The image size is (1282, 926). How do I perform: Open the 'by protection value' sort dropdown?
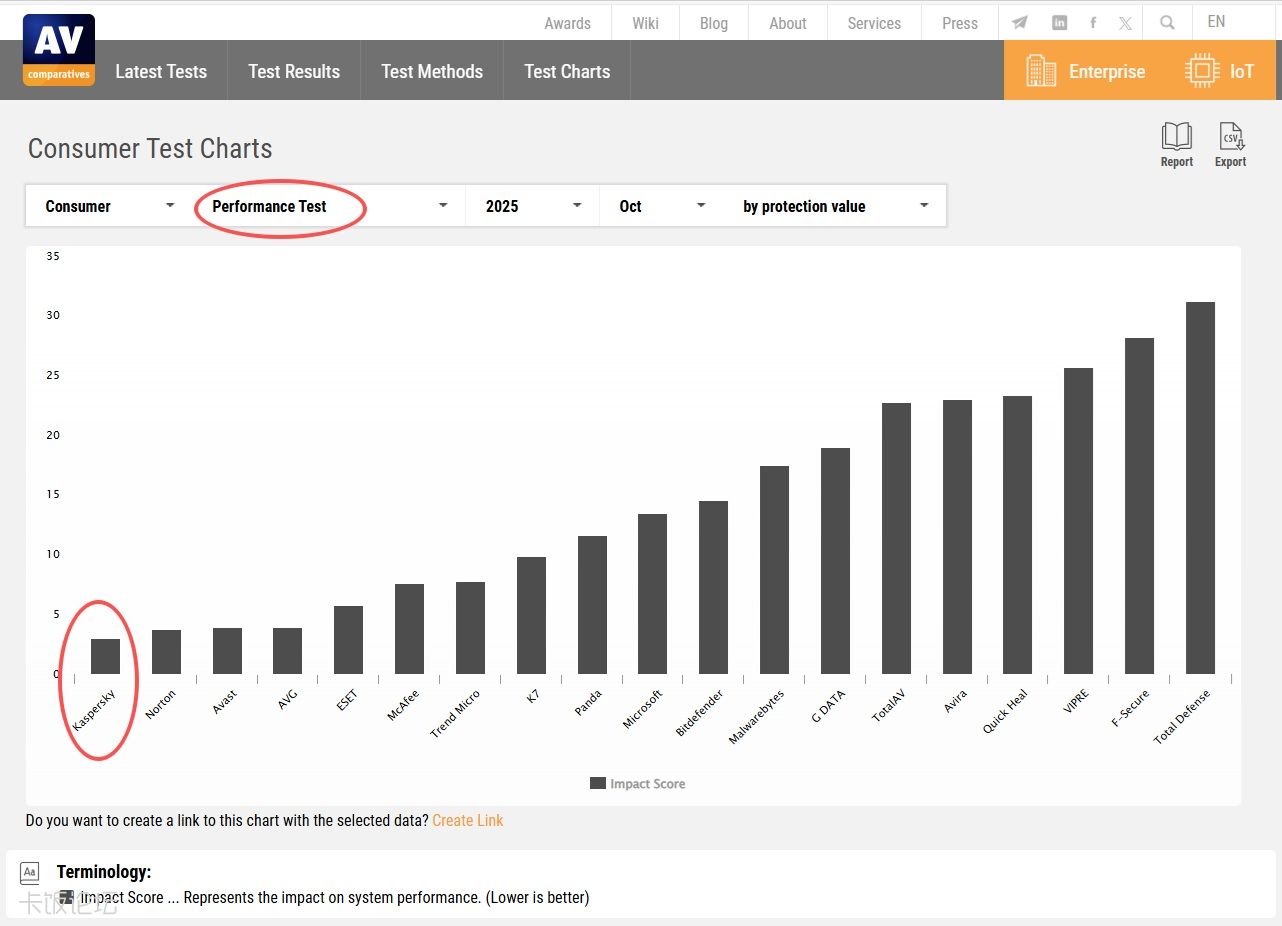pos(835,206)
